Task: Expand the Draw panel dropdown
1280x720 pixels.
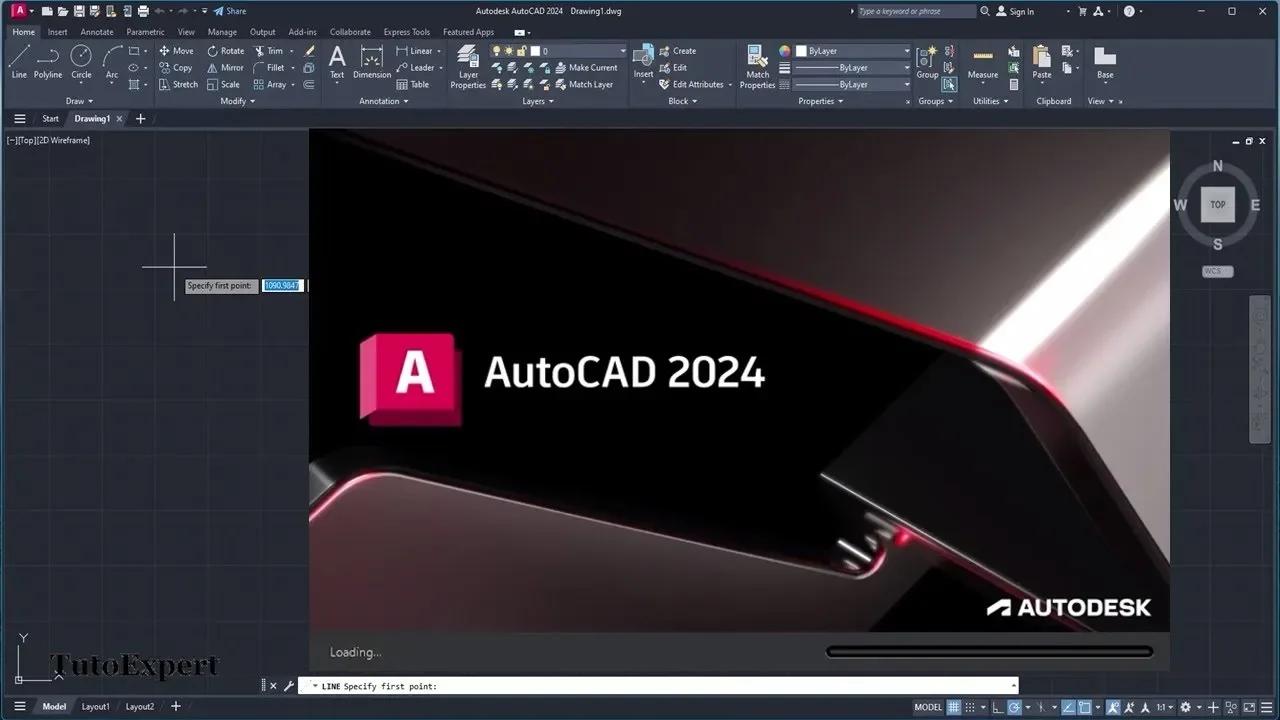Action: pos(80,101)
